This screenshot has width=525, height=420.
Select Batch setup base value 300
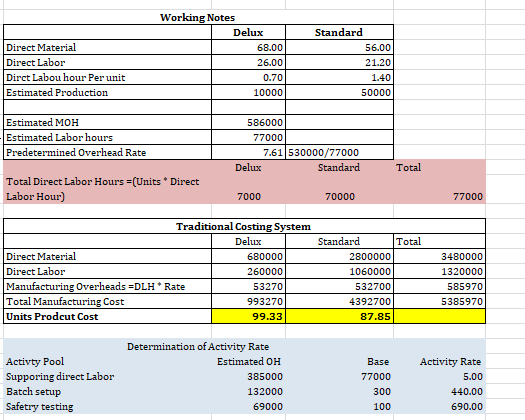(x=382, y=392)
